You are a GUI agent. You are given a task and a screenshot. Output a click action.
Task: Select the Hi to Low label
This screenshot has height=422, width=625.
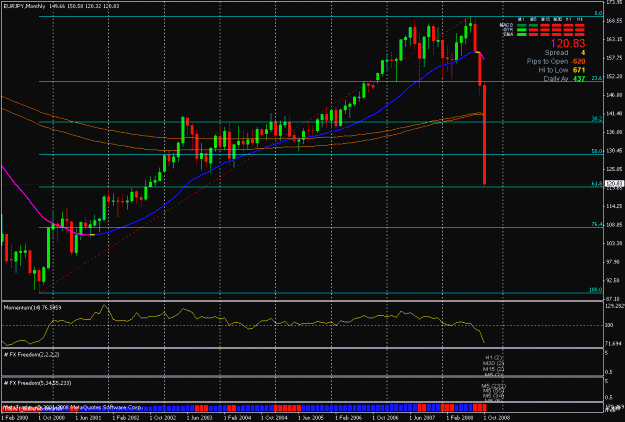553,70
